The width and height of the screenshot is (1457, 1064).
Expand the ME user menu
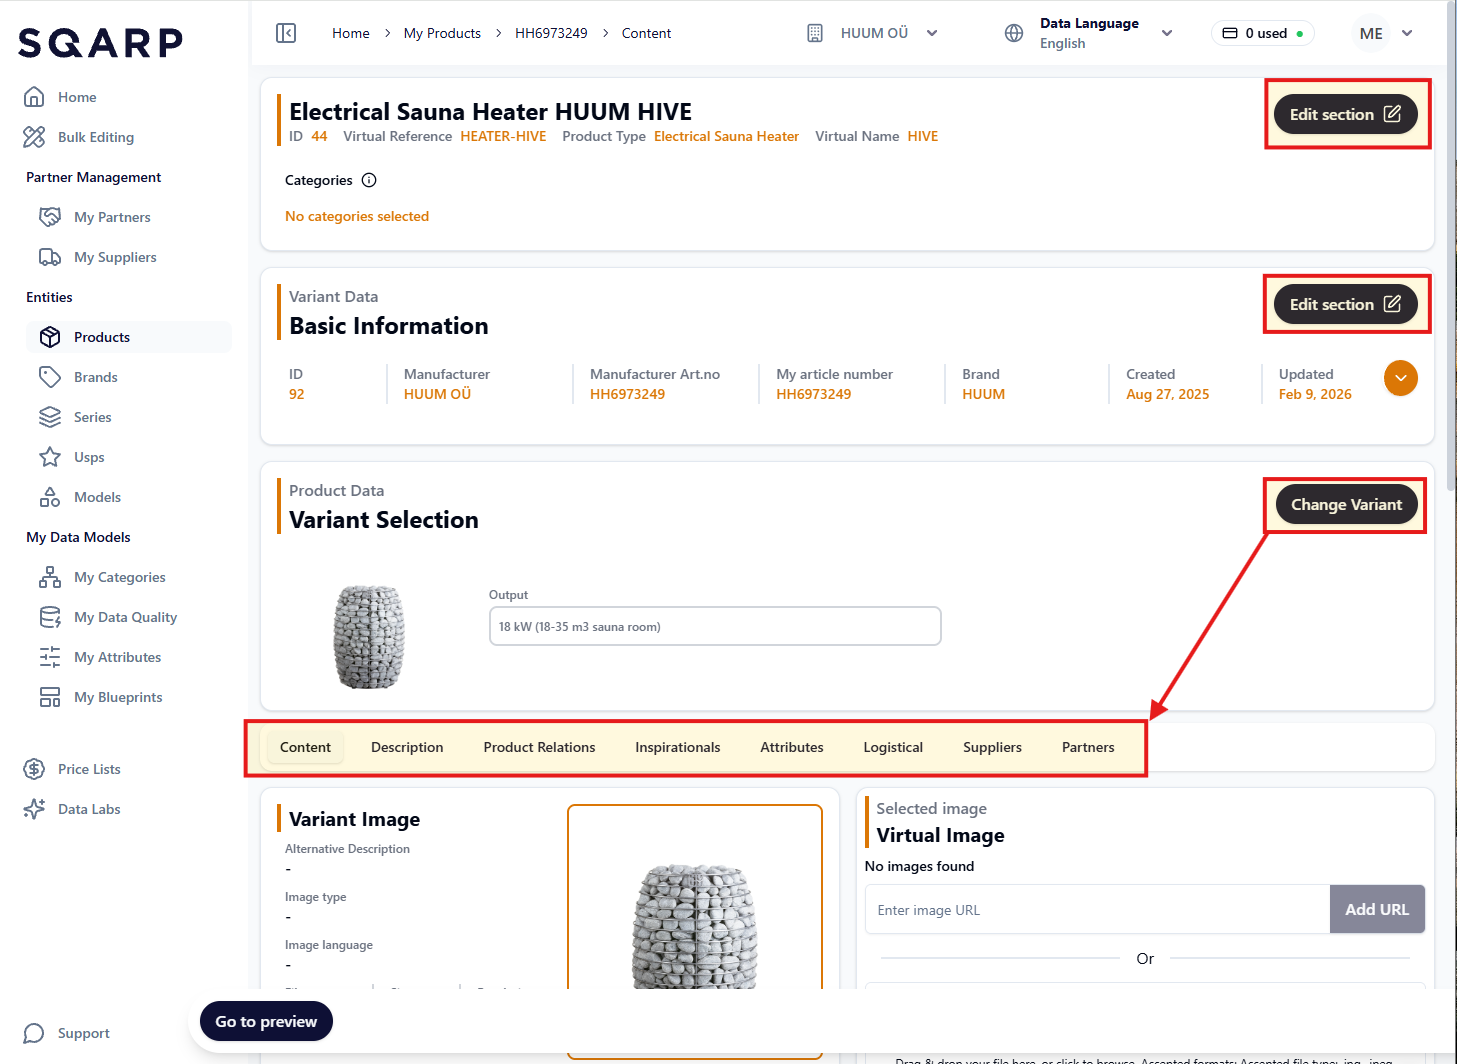(x=1407, y=33)
